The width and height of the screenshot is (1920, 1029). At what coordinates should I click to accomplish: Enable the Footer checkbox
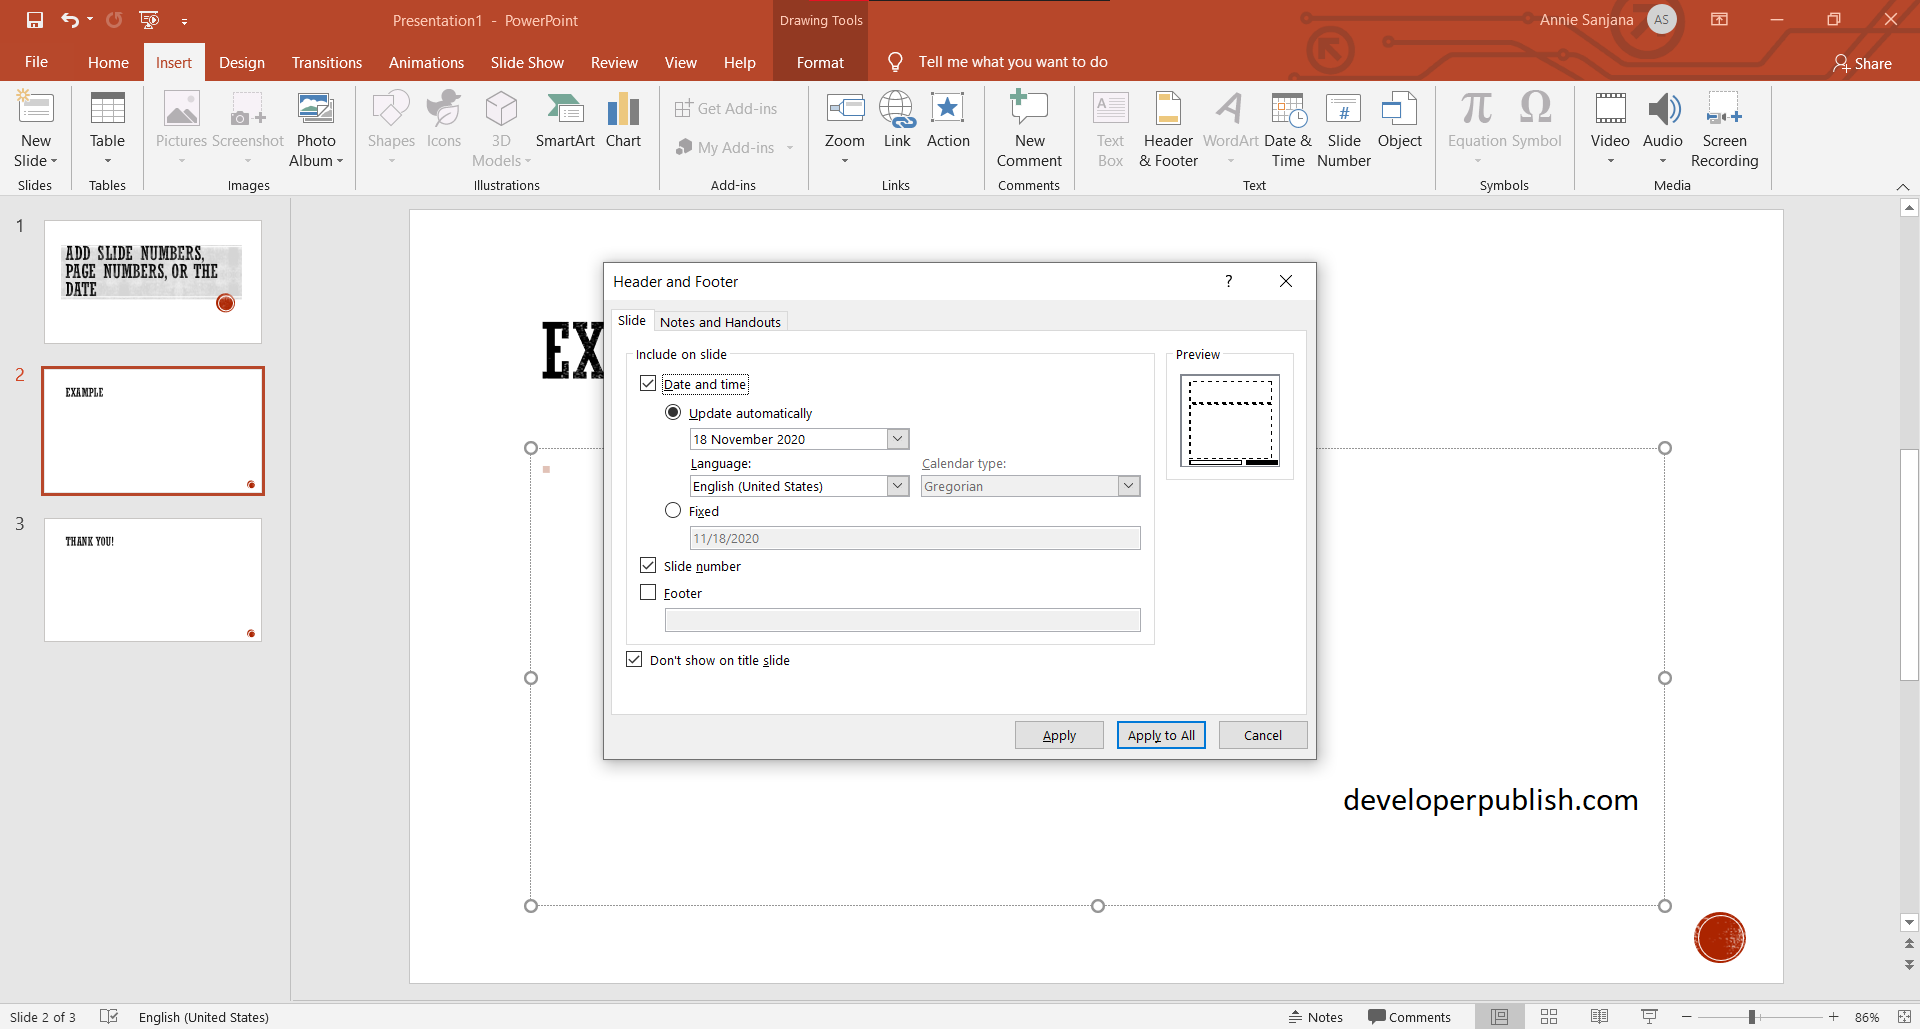648,592
